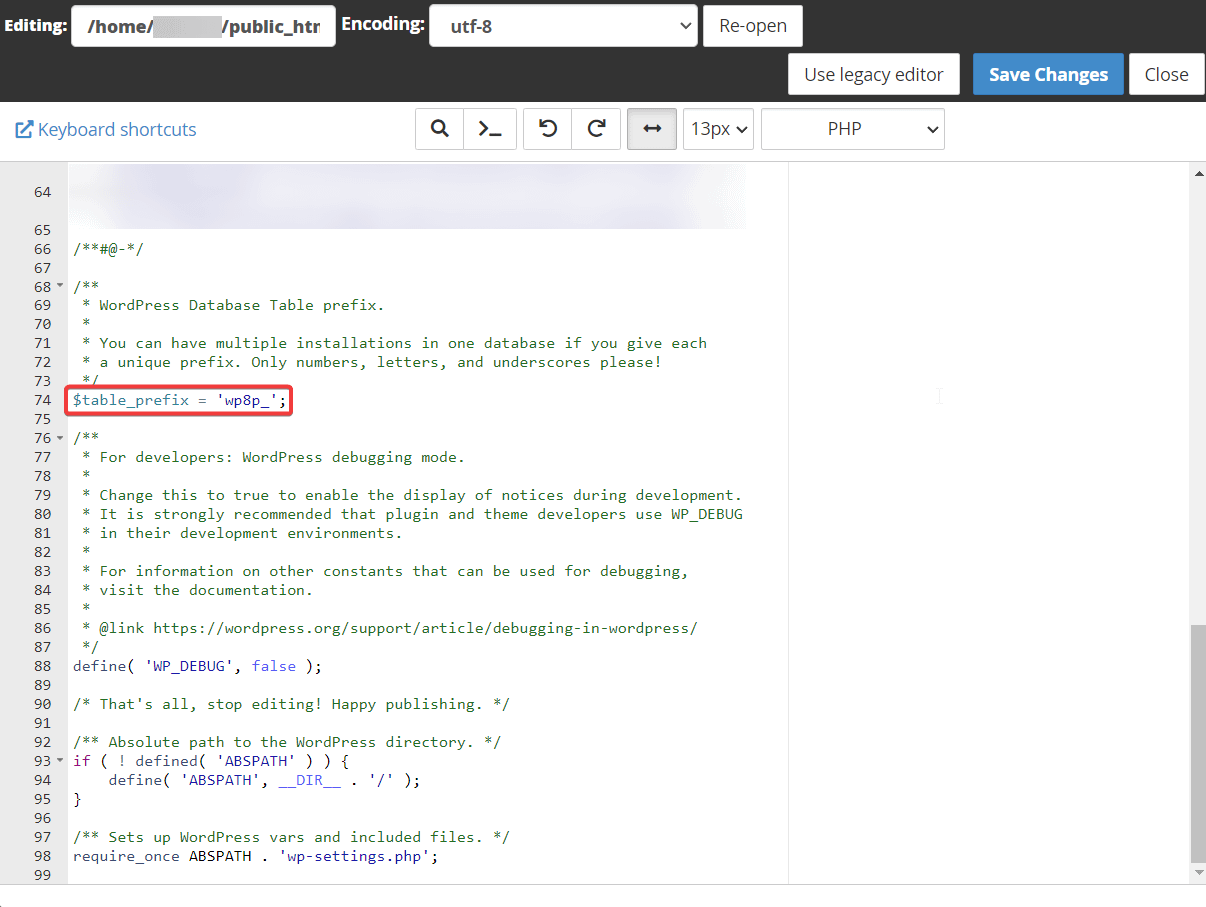Click the vertical scrollbar thumb

coord(1198,742)
